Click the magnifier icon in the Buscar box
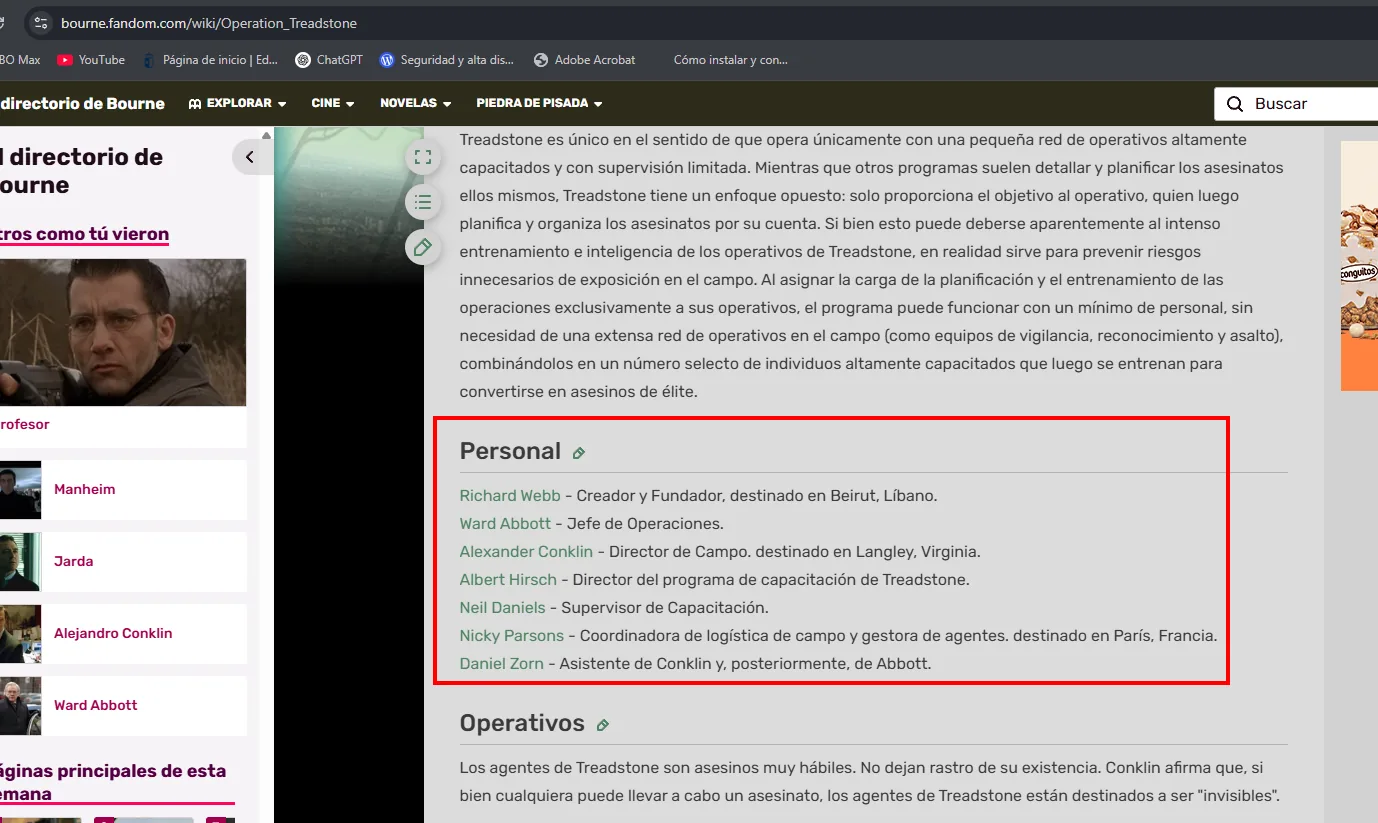This screenshot has height=823, width=1378. tap(1235, 104)
